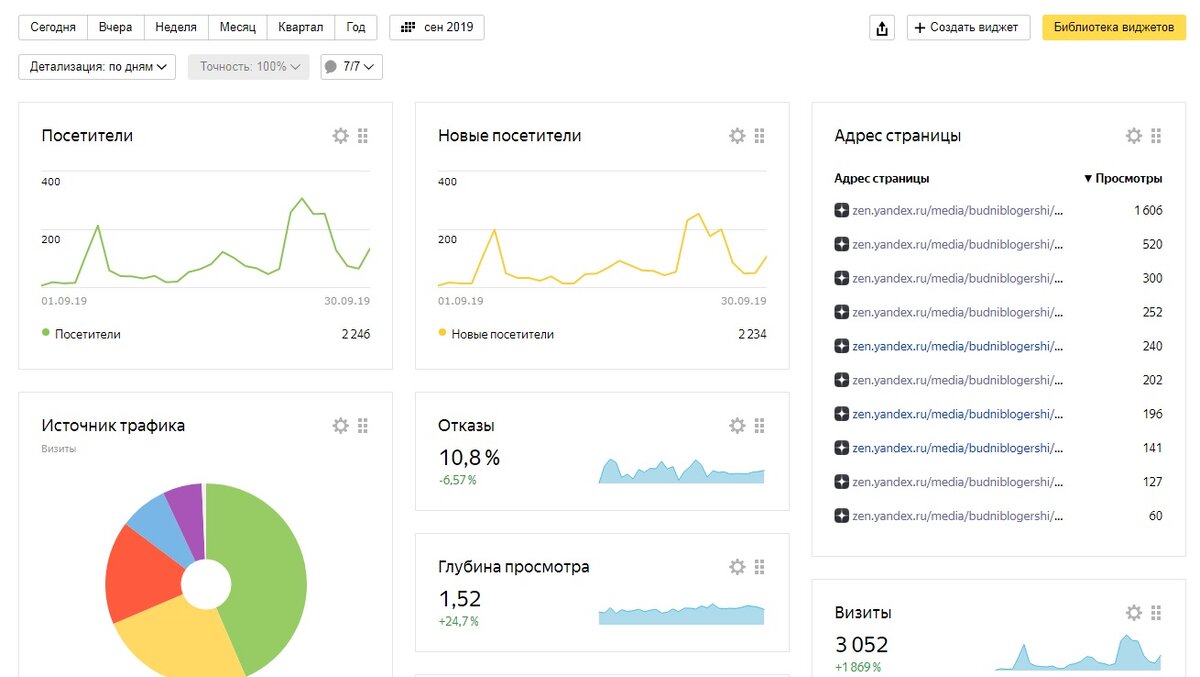This screenshot has height=677, width=1200.
Task: Click drag handle of Источник трафика widget
Action: click(363, 426)
